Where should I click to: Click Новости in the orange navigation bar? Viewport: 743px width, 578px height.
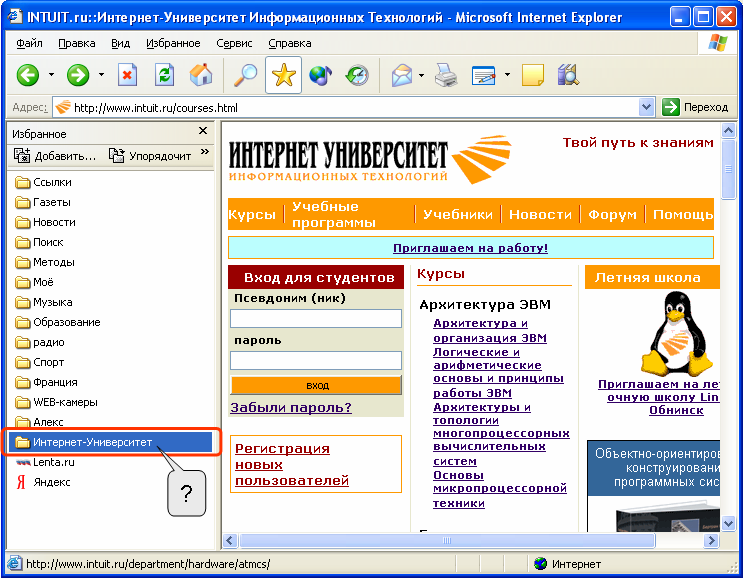point(540,215)
